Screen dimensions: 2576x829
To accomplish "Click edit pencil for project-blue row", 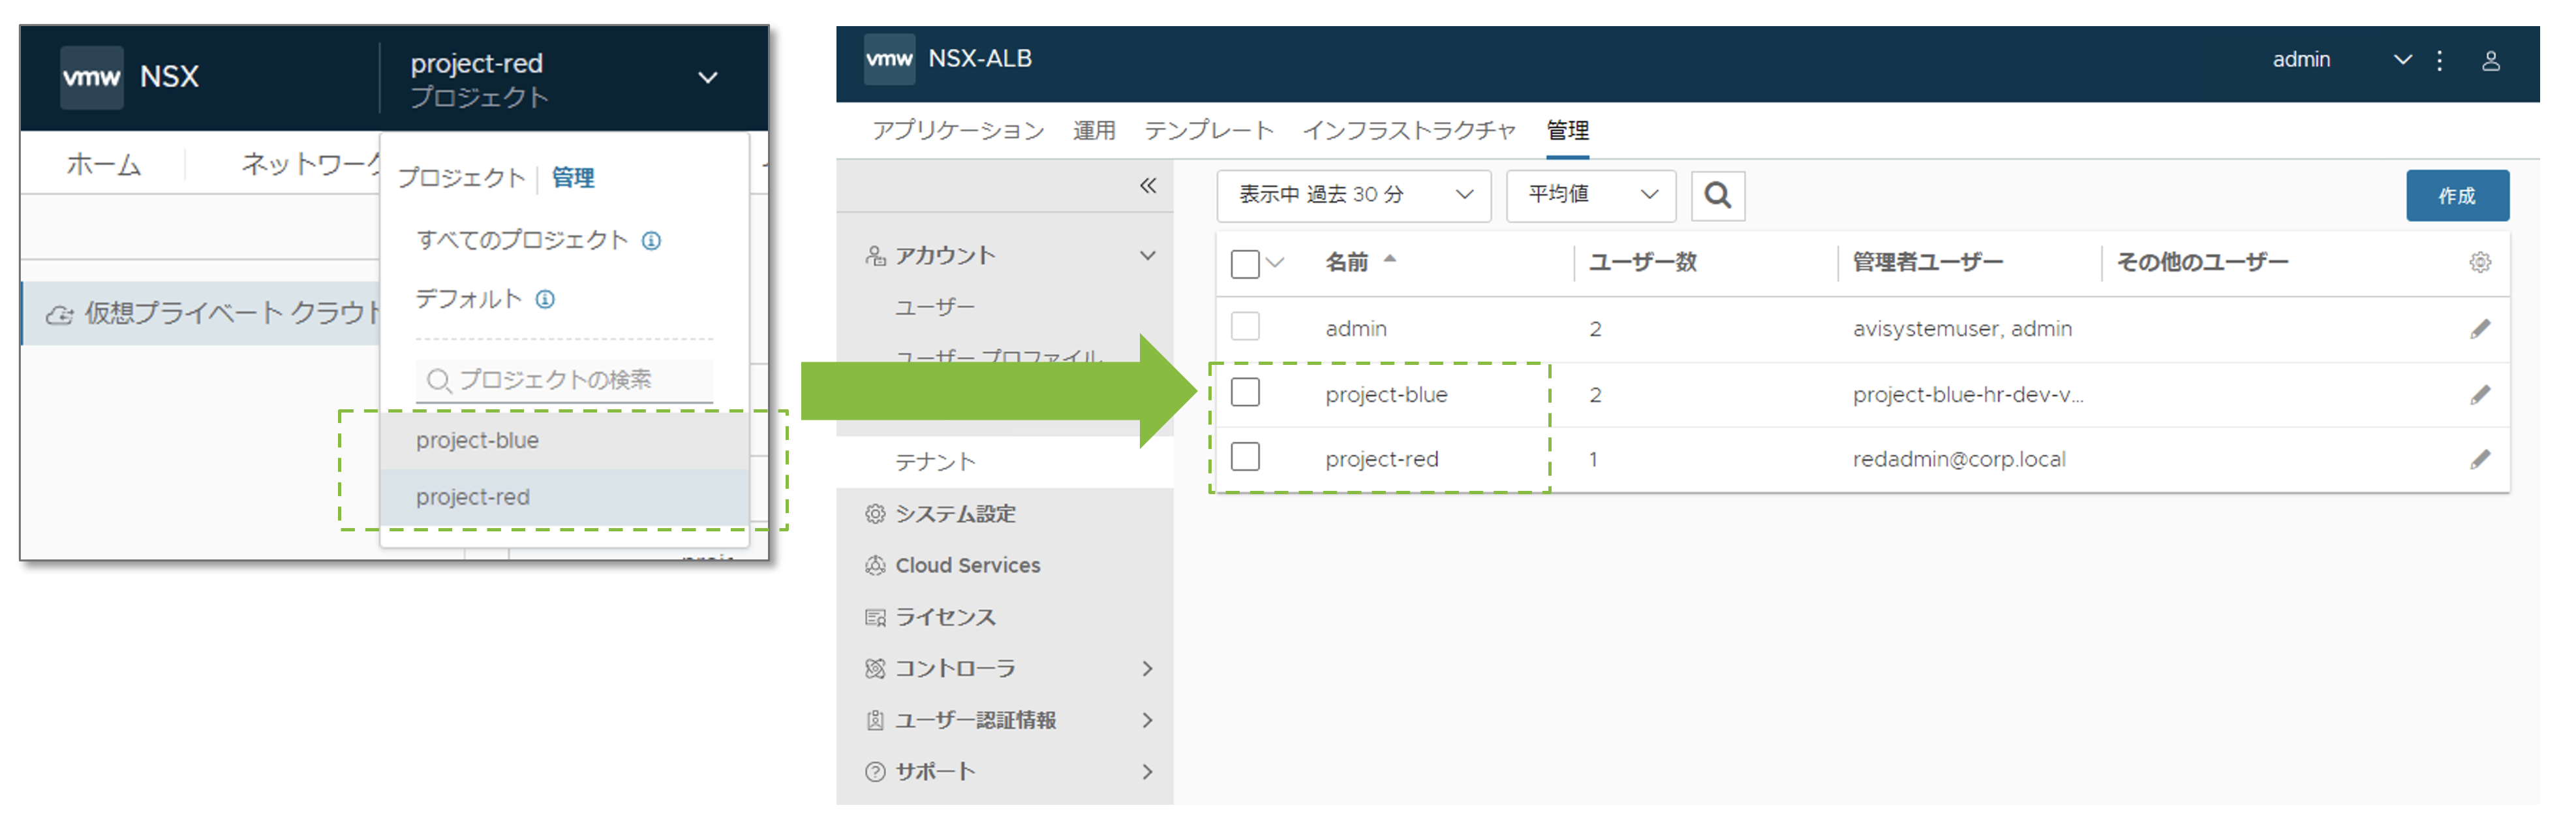I will 2479,395.
